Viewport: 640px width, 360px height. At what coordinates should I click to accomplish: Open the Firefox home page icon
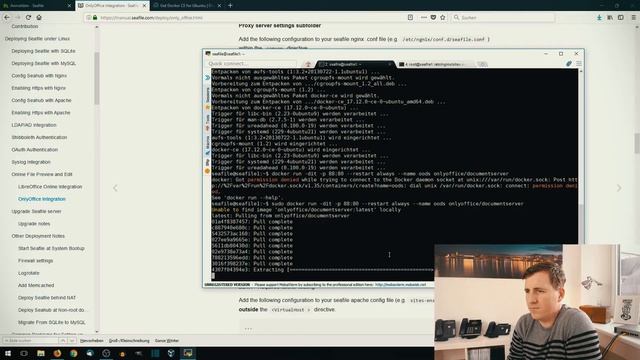(39, 18)
